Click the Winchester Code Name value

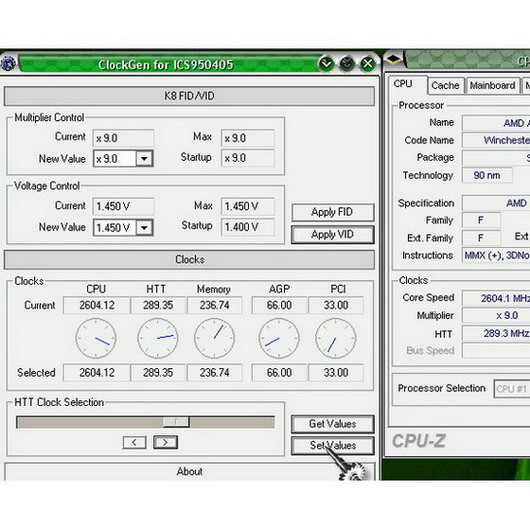496,140
